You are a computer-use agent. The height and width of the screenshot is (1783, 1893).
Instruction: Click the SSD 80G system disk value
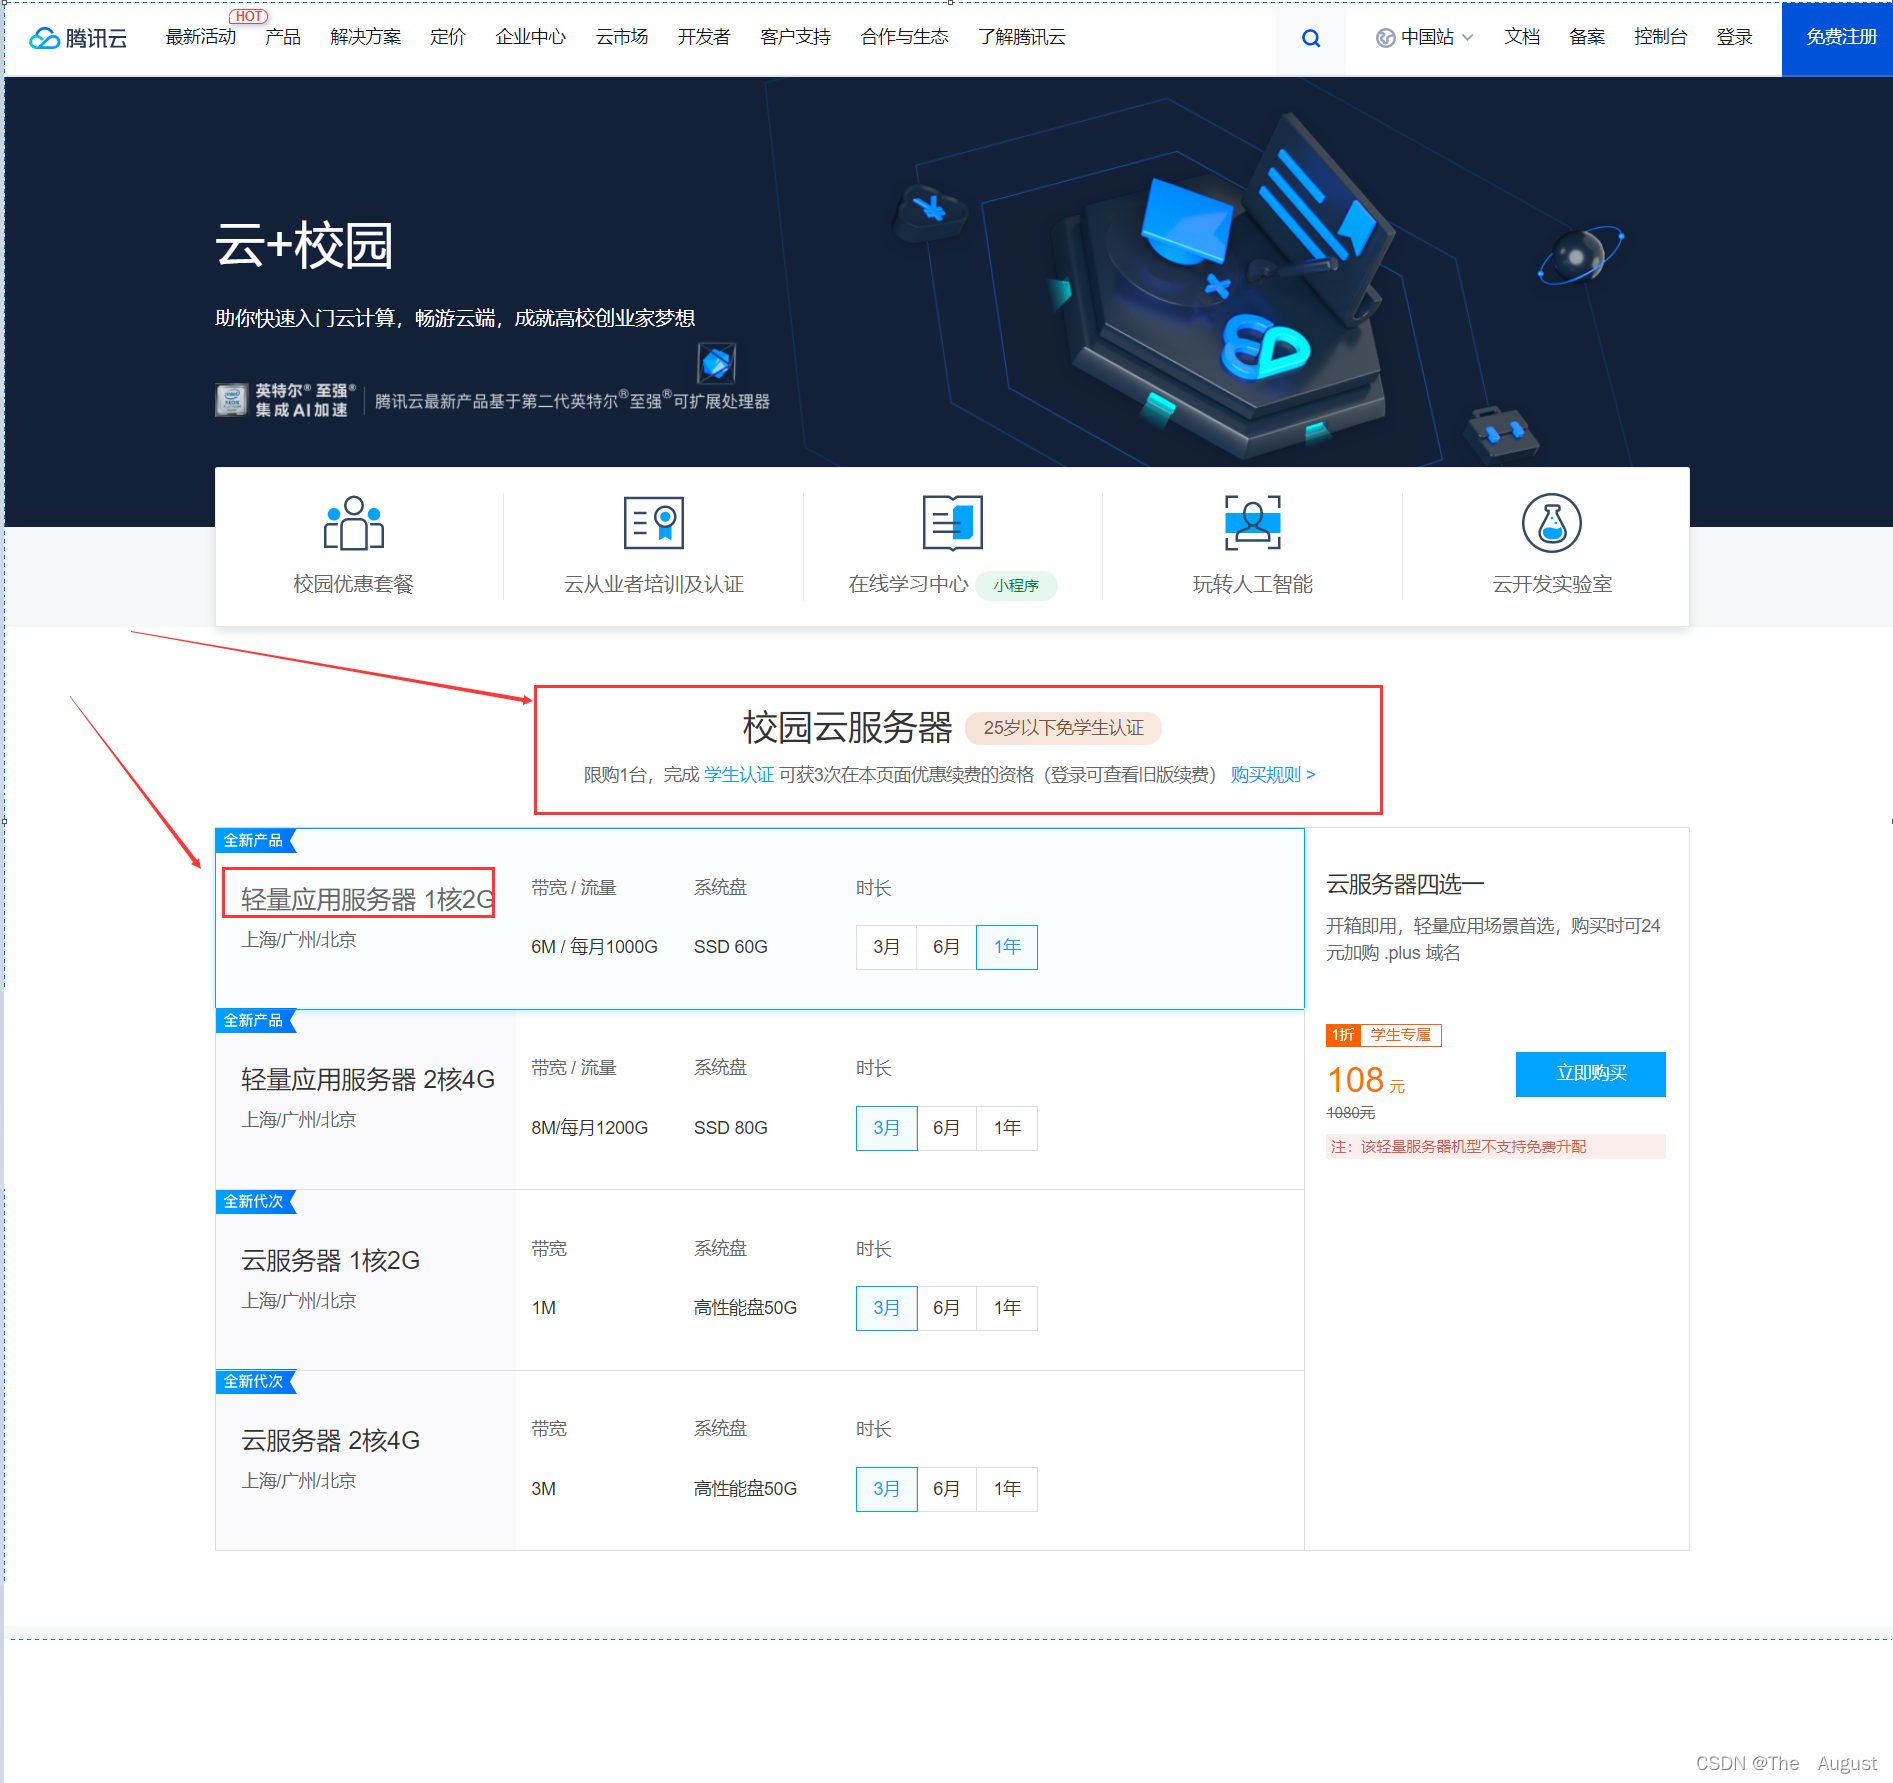(x=731, y=1128)
